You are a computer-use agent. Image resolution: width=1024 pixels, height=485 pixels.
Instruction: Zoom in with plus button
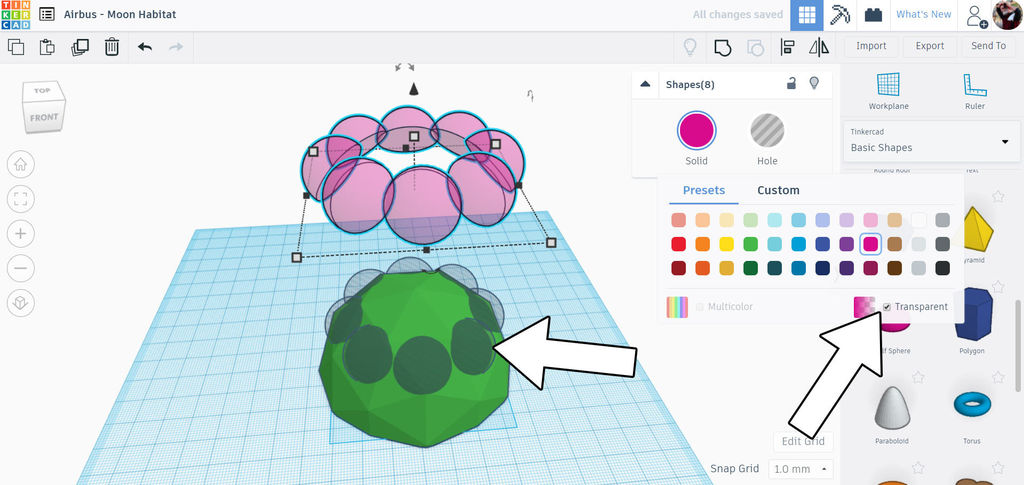[21, 233]
